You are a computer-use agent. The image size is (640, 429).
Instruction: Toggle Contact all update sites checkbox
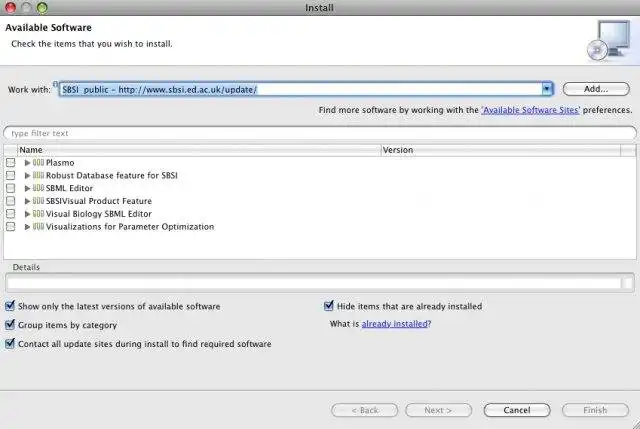click(x=10, y=343)
